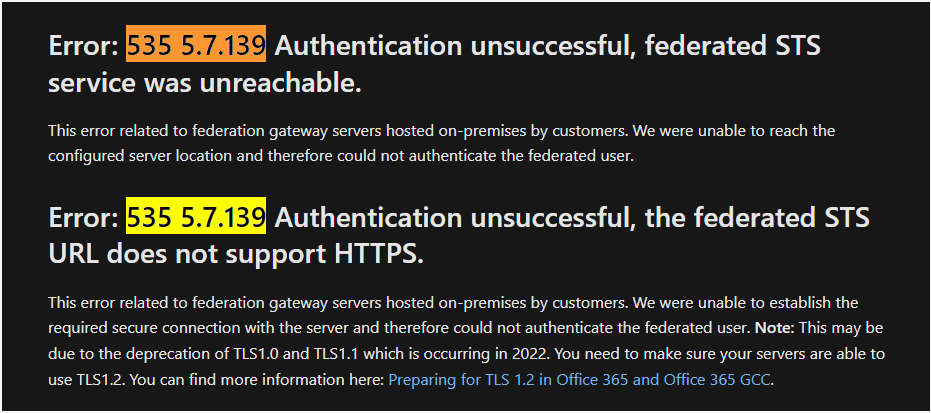
Task: Click "Error:" in the first heading
Action: pyautogui.click(x=84, y=46)
